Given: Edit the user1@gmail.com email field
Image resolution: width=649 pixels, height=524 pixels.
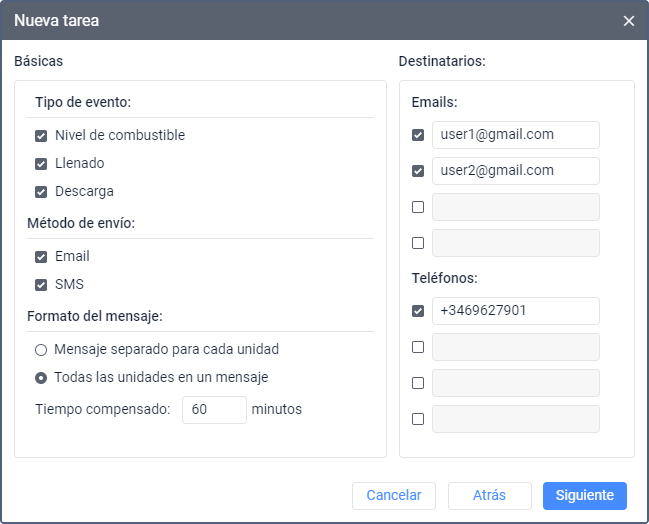Looking at the screenshot, I should coord(515,135).
